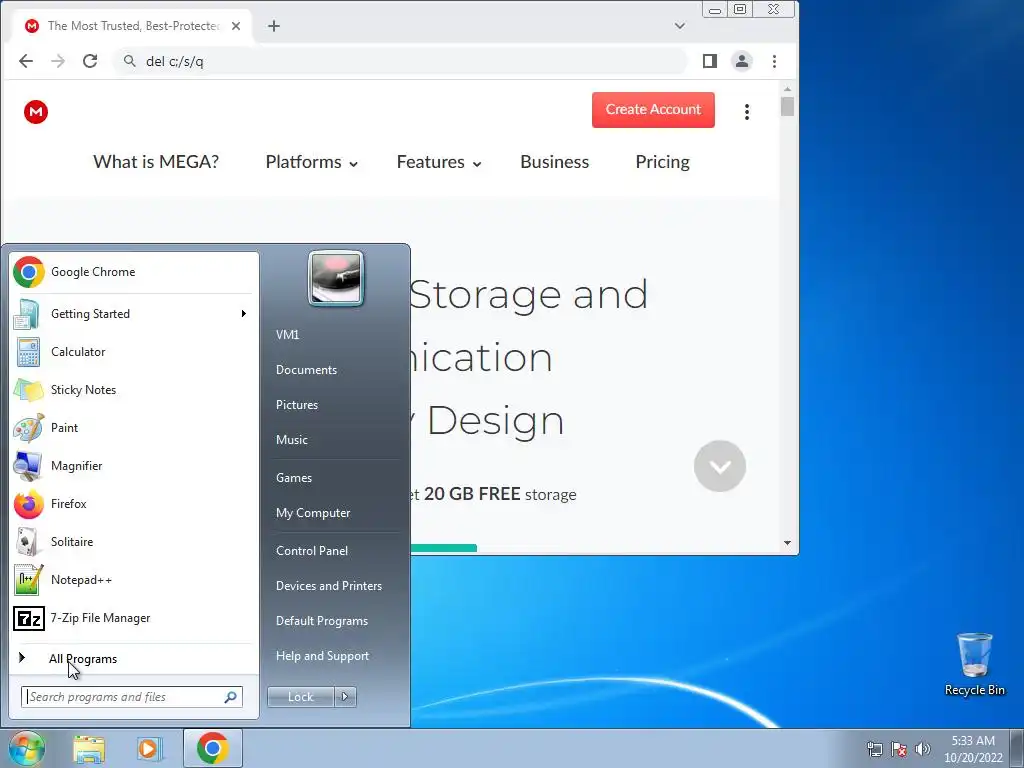Screen dimensions: 1024x768
Task: Open Google Chrome from Start menu list
Action: click(x=133, y=272)
